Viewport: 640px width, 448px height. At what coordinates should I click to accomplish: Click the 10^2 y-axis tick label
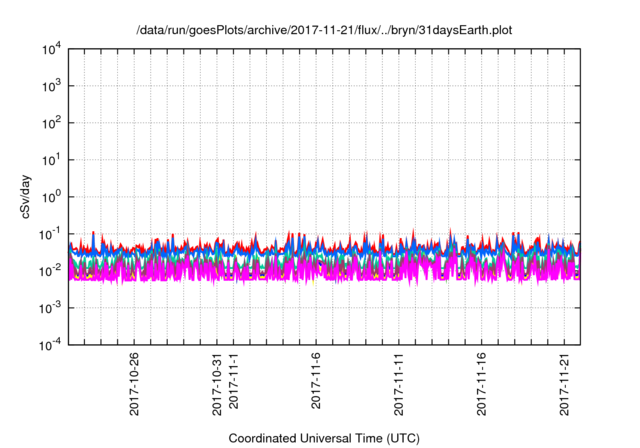click(x=52, y=124)
